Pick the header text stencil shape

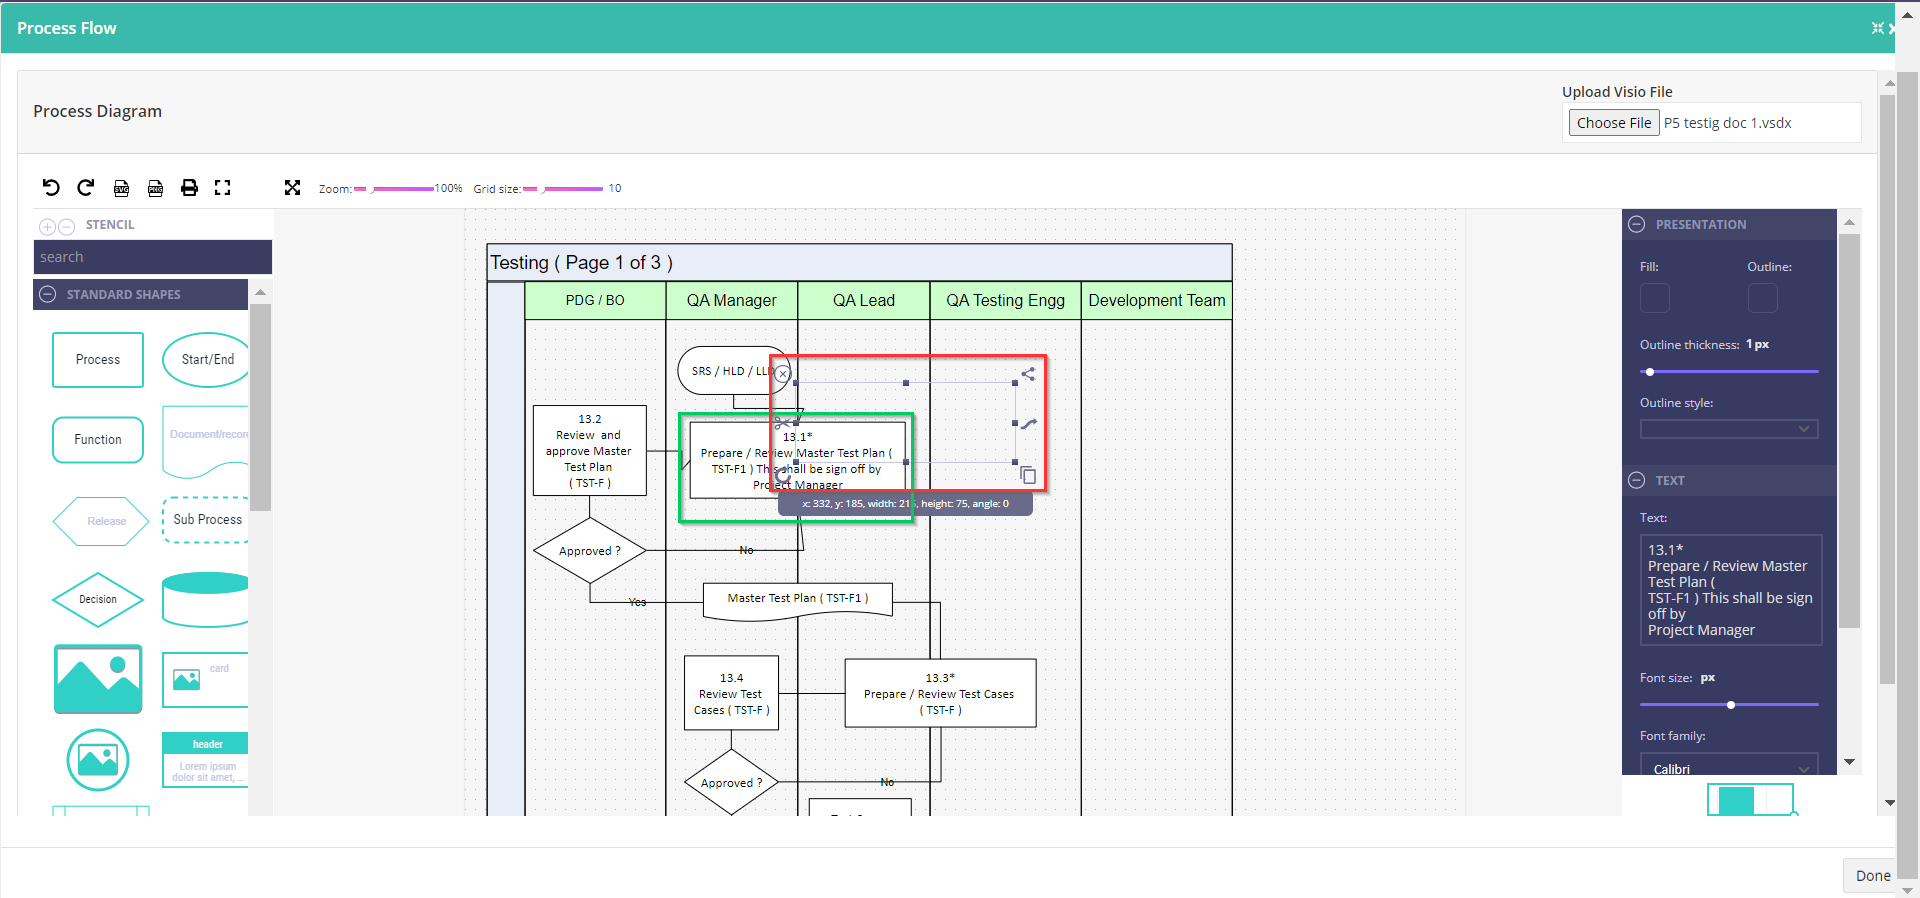(206, 760)
